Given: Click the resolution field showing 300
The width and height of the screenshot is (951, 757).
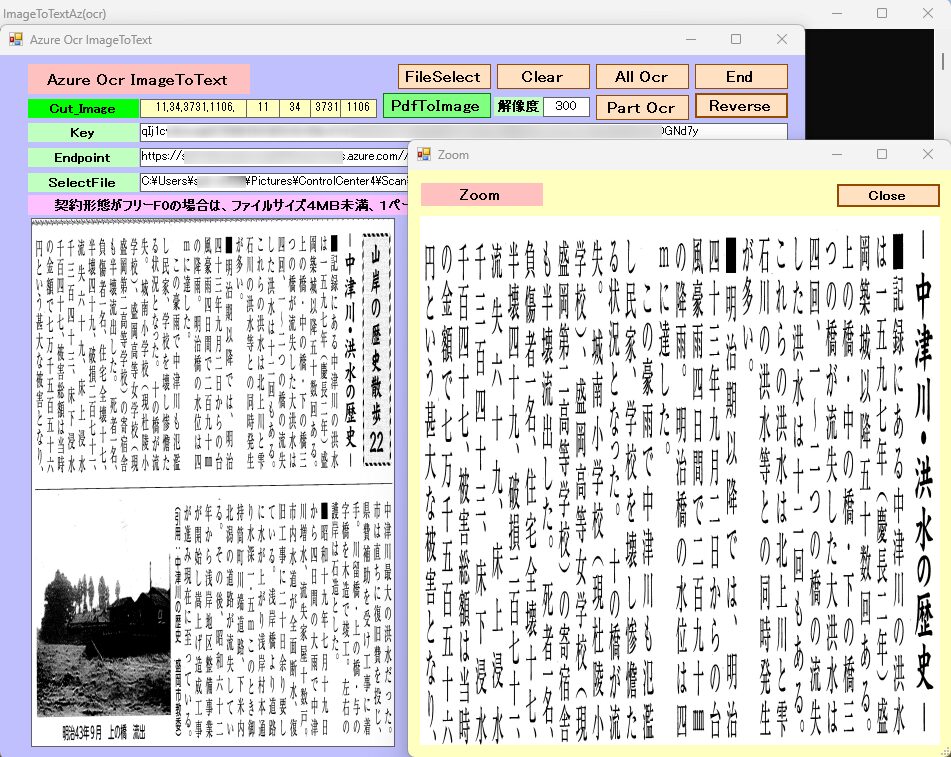Looking at the screenshot, I should point(566,106).
